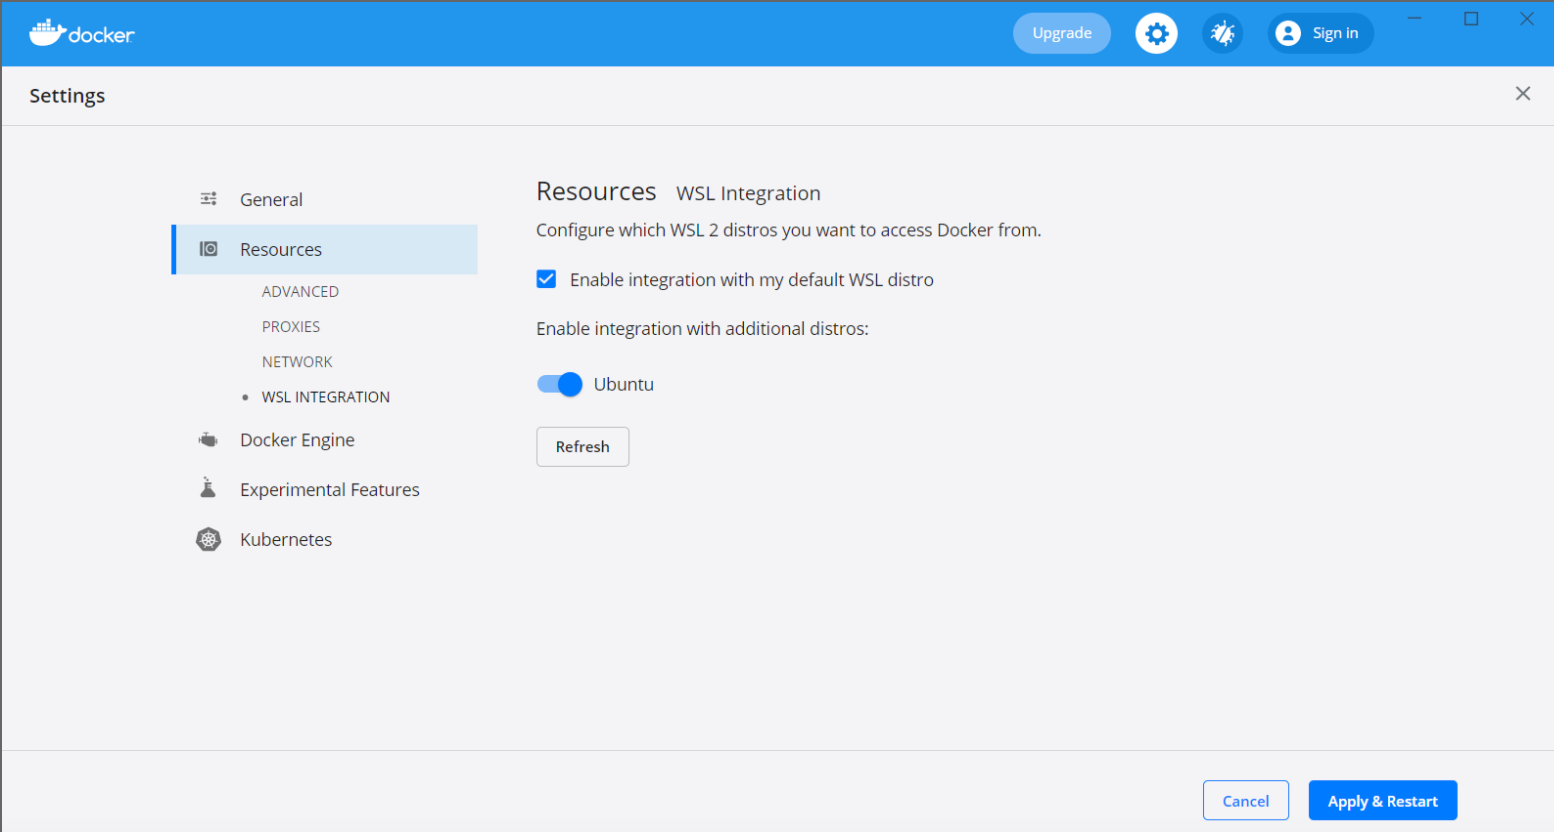Viewport: 1554px width, 832px height.
Task: Click the Upgrade button
Action: (1061, 34)
